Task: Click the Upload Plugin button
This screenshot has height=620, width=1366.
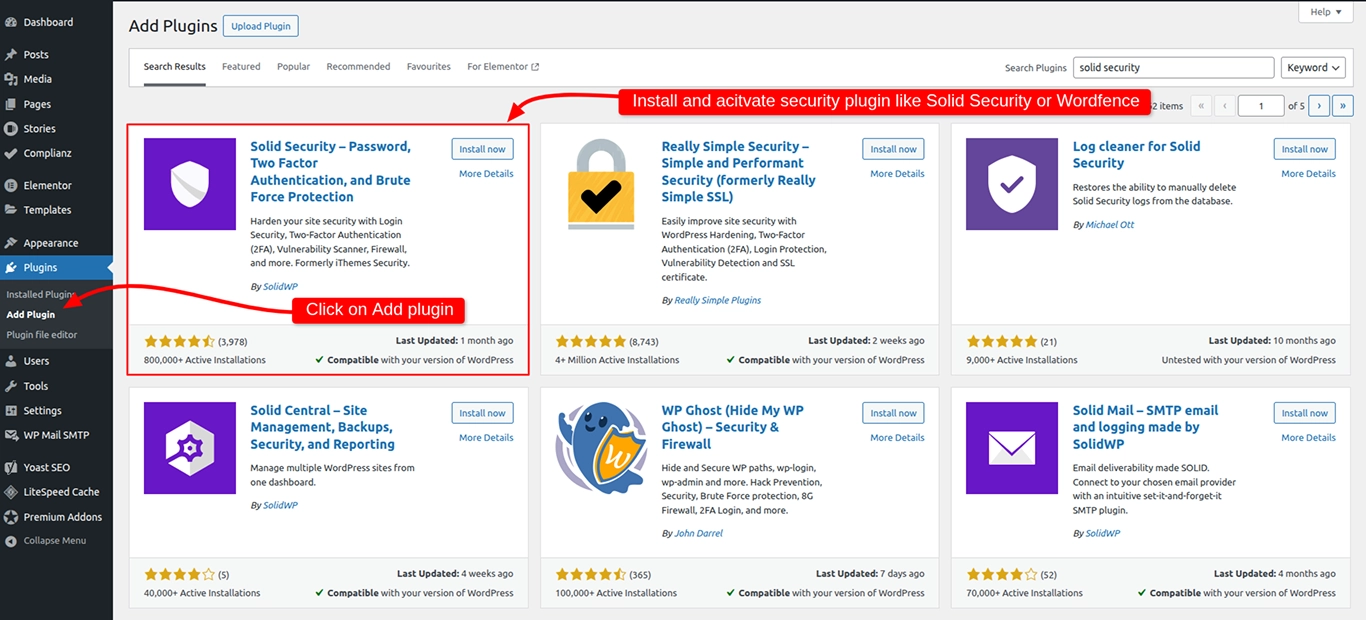Action: [260, 25]
